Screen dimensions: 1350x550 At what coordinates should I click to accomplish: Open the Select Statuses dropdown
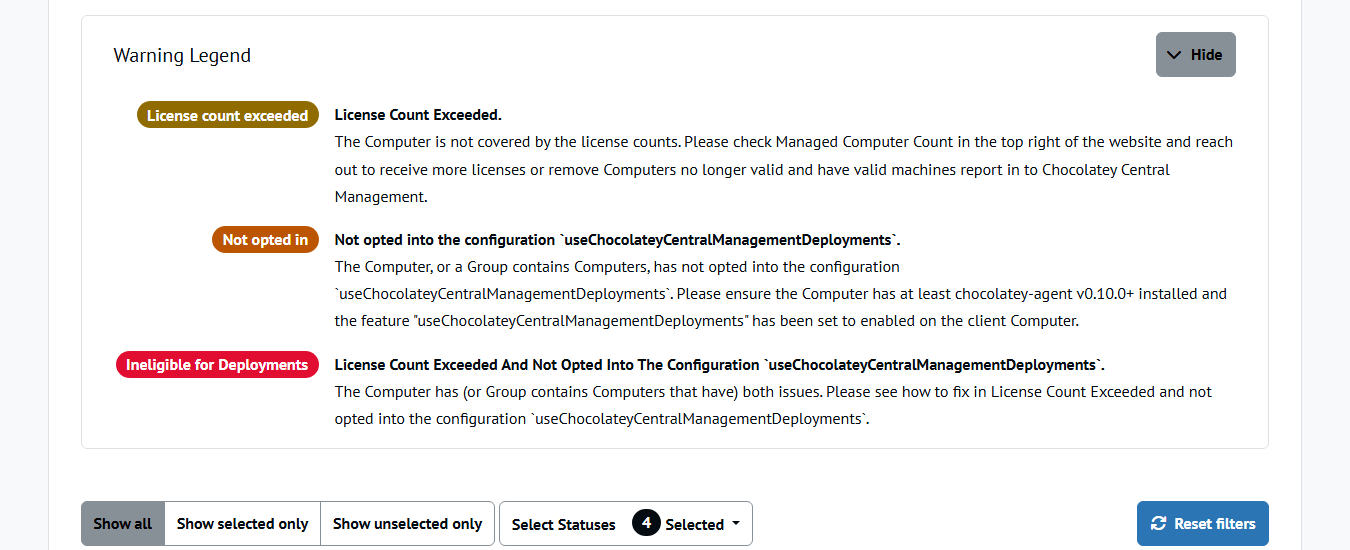[626, 524]
